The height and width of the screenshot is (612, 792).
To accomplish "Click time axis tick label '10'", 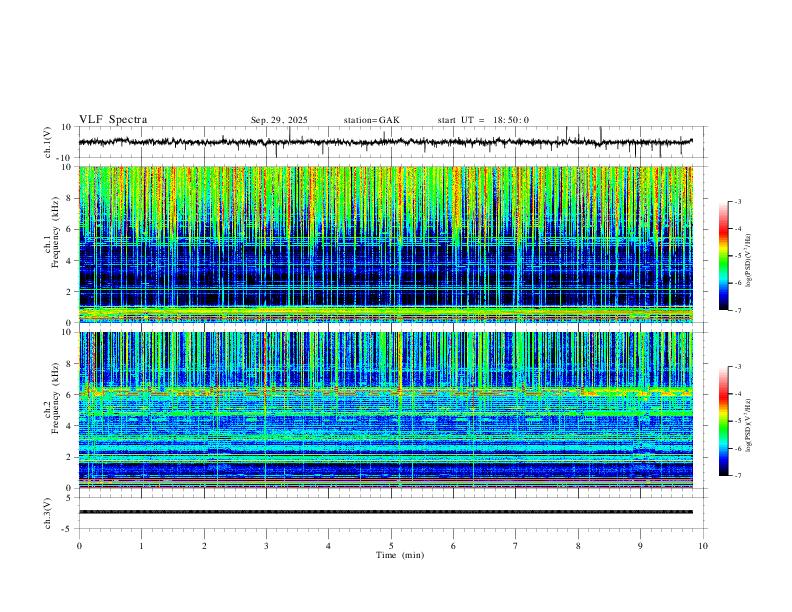I will 703,546.
